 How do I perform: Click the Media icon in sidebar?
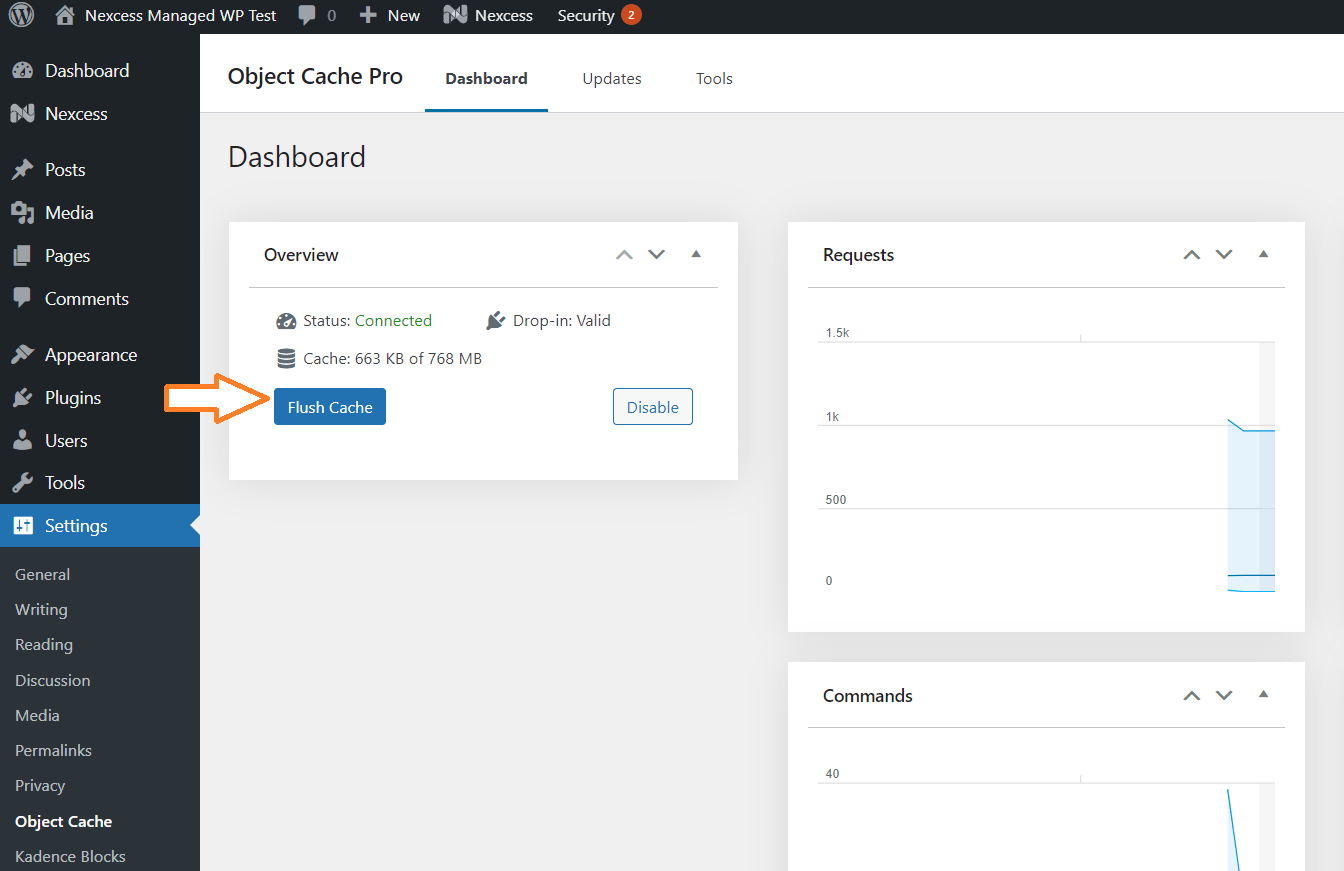pyautogui.click(x=22, y=213)
